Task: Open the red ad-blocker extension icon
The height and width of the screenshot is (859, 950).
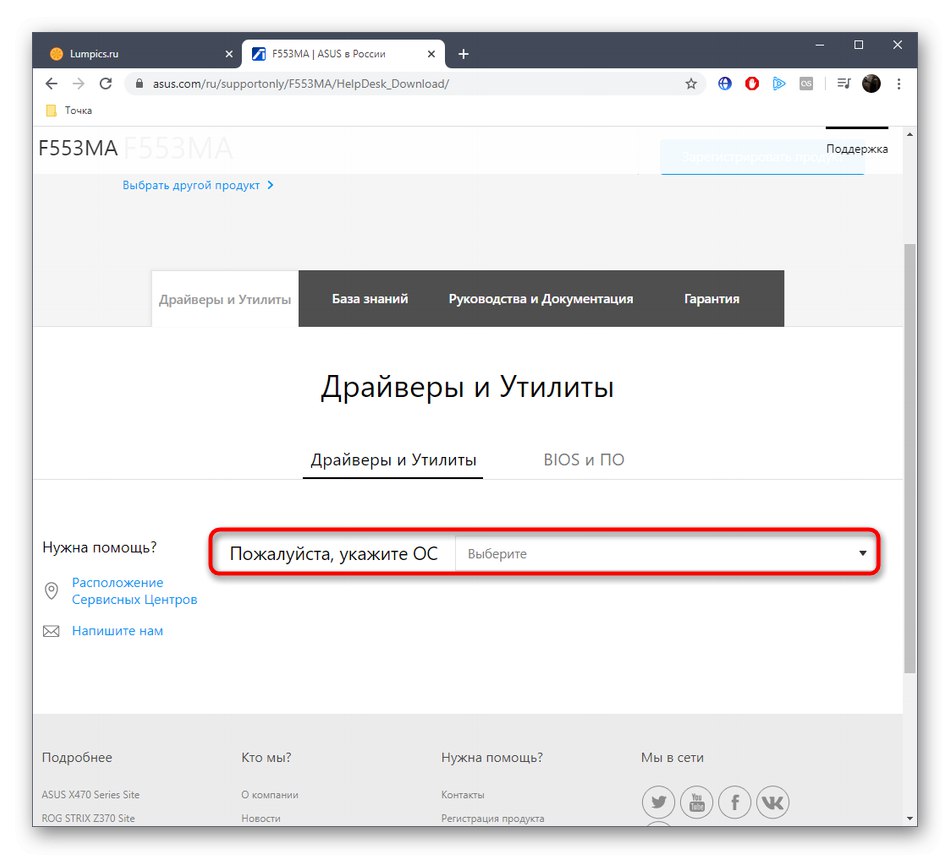Action: click(x=751, y=84)
